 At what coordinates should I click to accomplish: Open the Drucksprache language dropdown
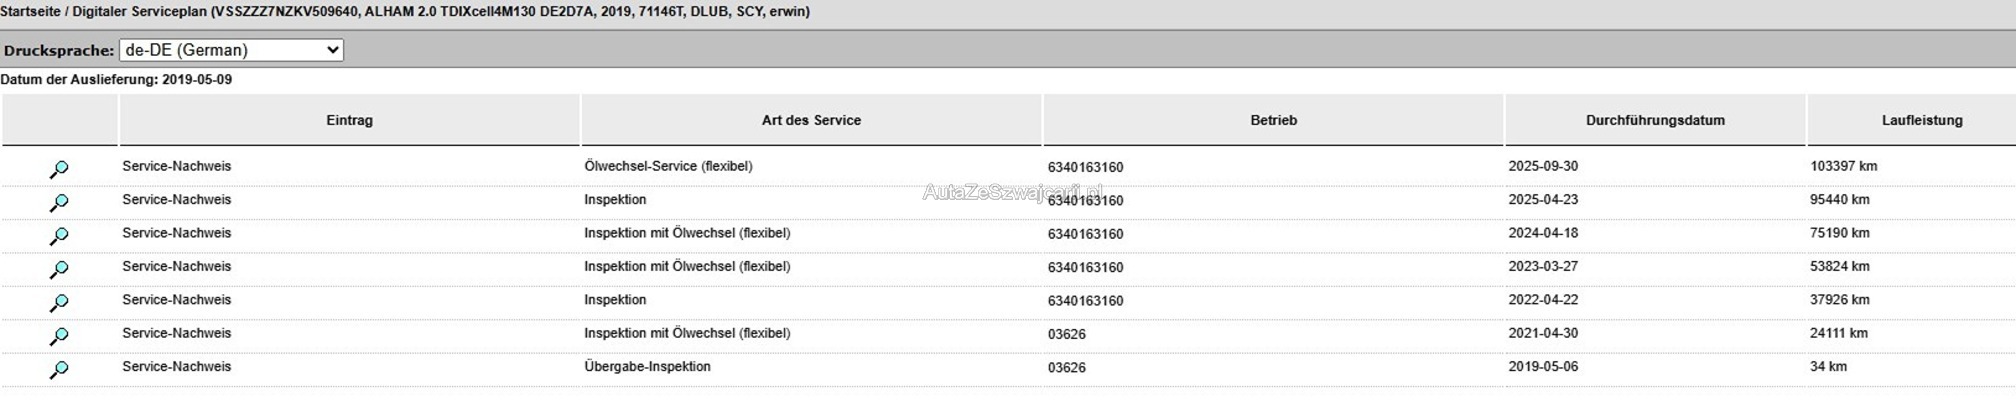tap(231, 50)
